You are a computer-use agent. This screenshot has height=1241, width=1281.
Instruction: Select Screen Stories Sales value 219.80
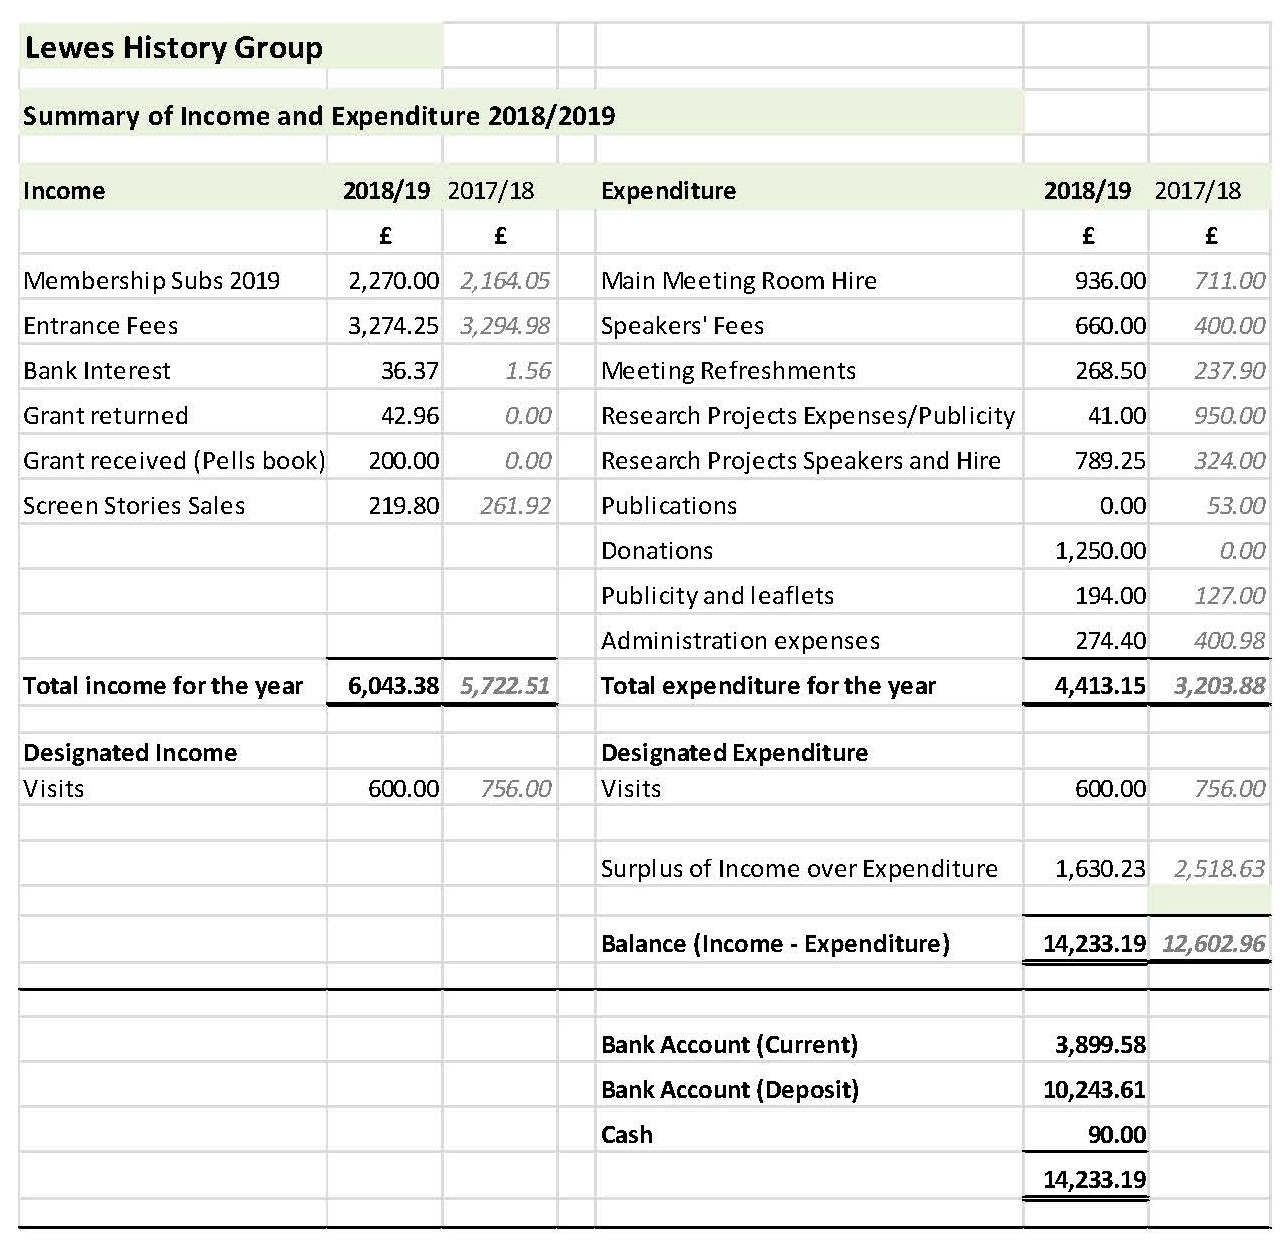403,506
